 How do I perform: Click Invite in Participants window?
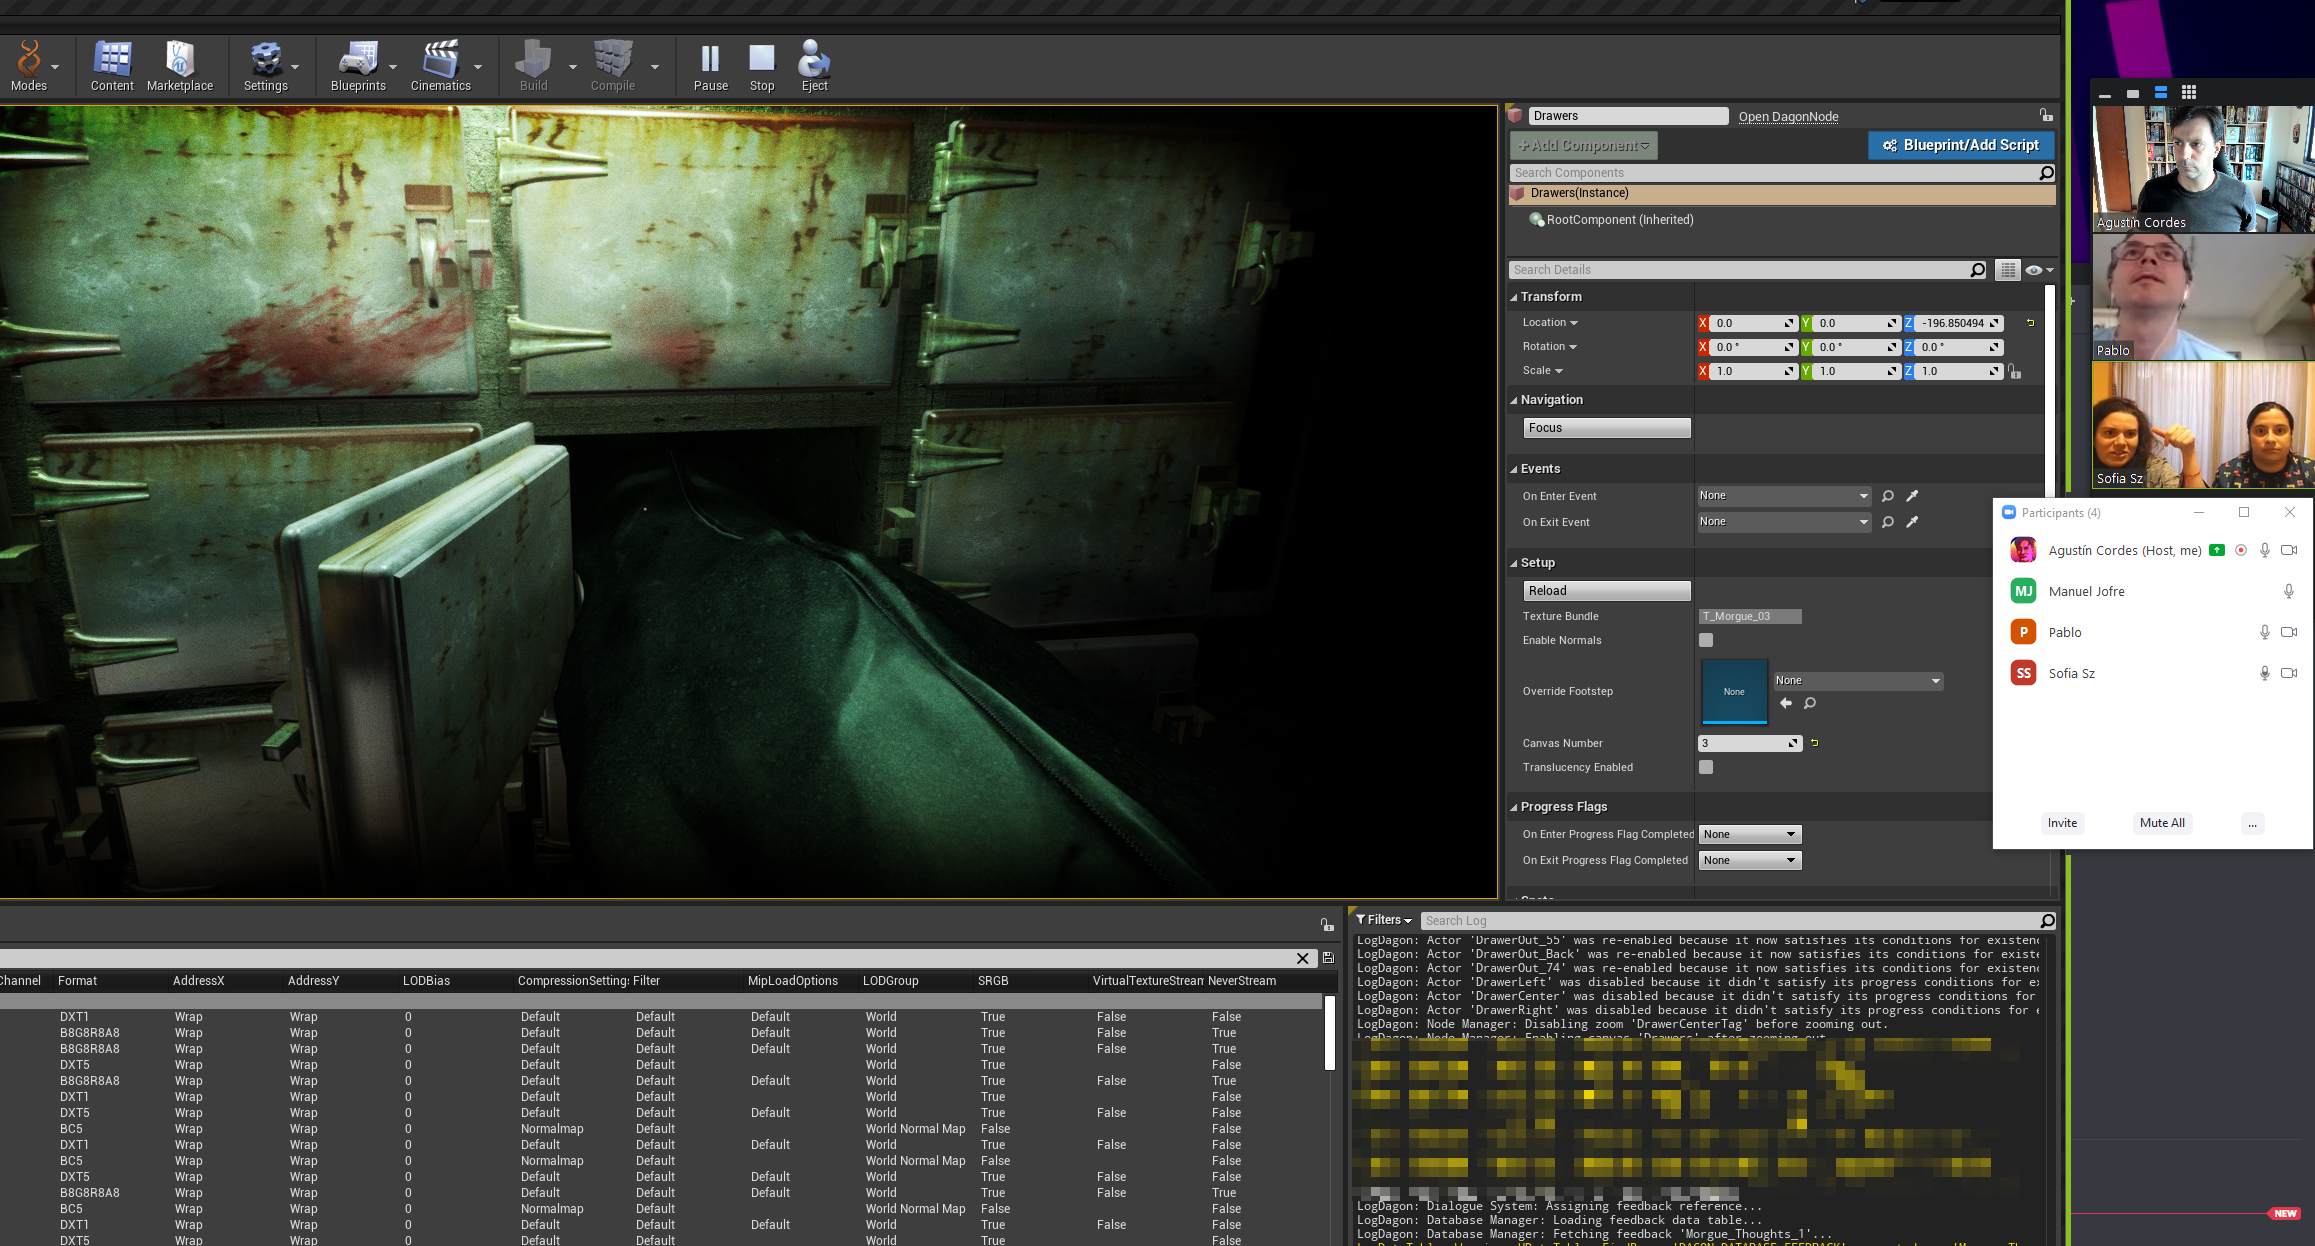click(2062, 823)
